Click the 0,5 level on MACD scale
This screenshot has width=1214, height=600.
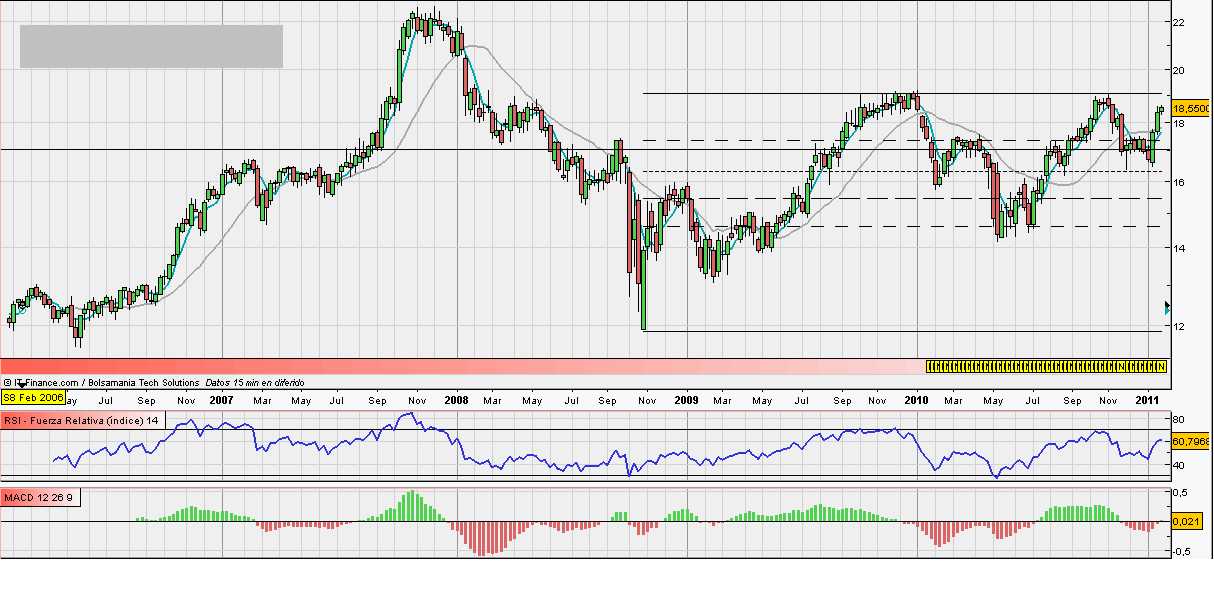1180,493
